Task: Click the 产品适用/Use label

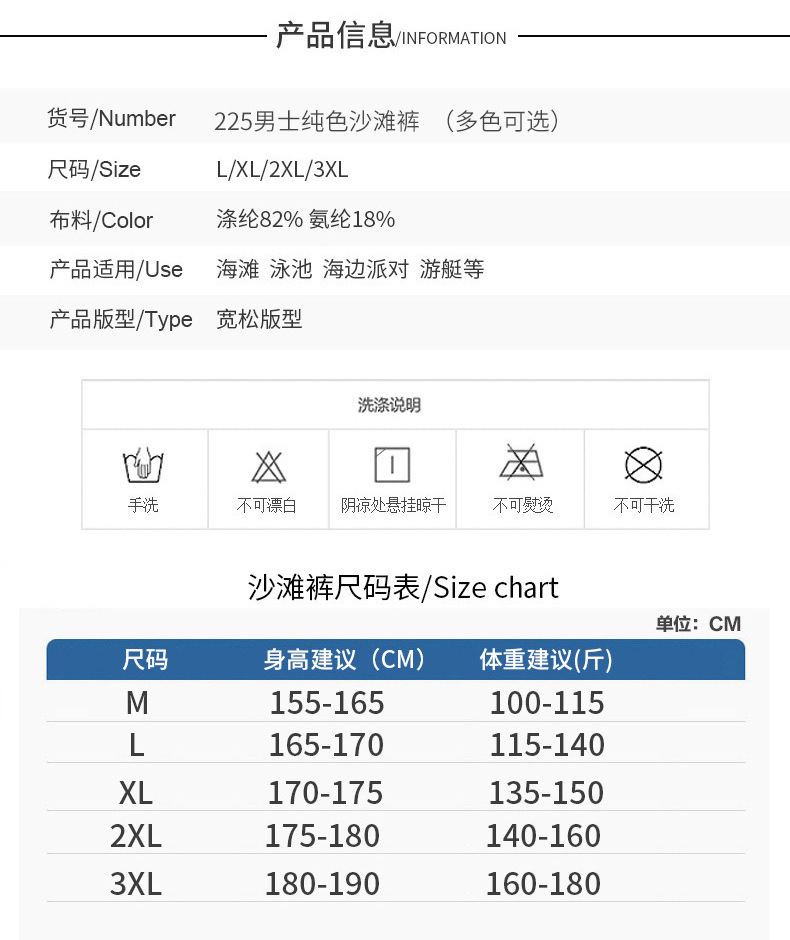Action: click(x=116, y=269)
